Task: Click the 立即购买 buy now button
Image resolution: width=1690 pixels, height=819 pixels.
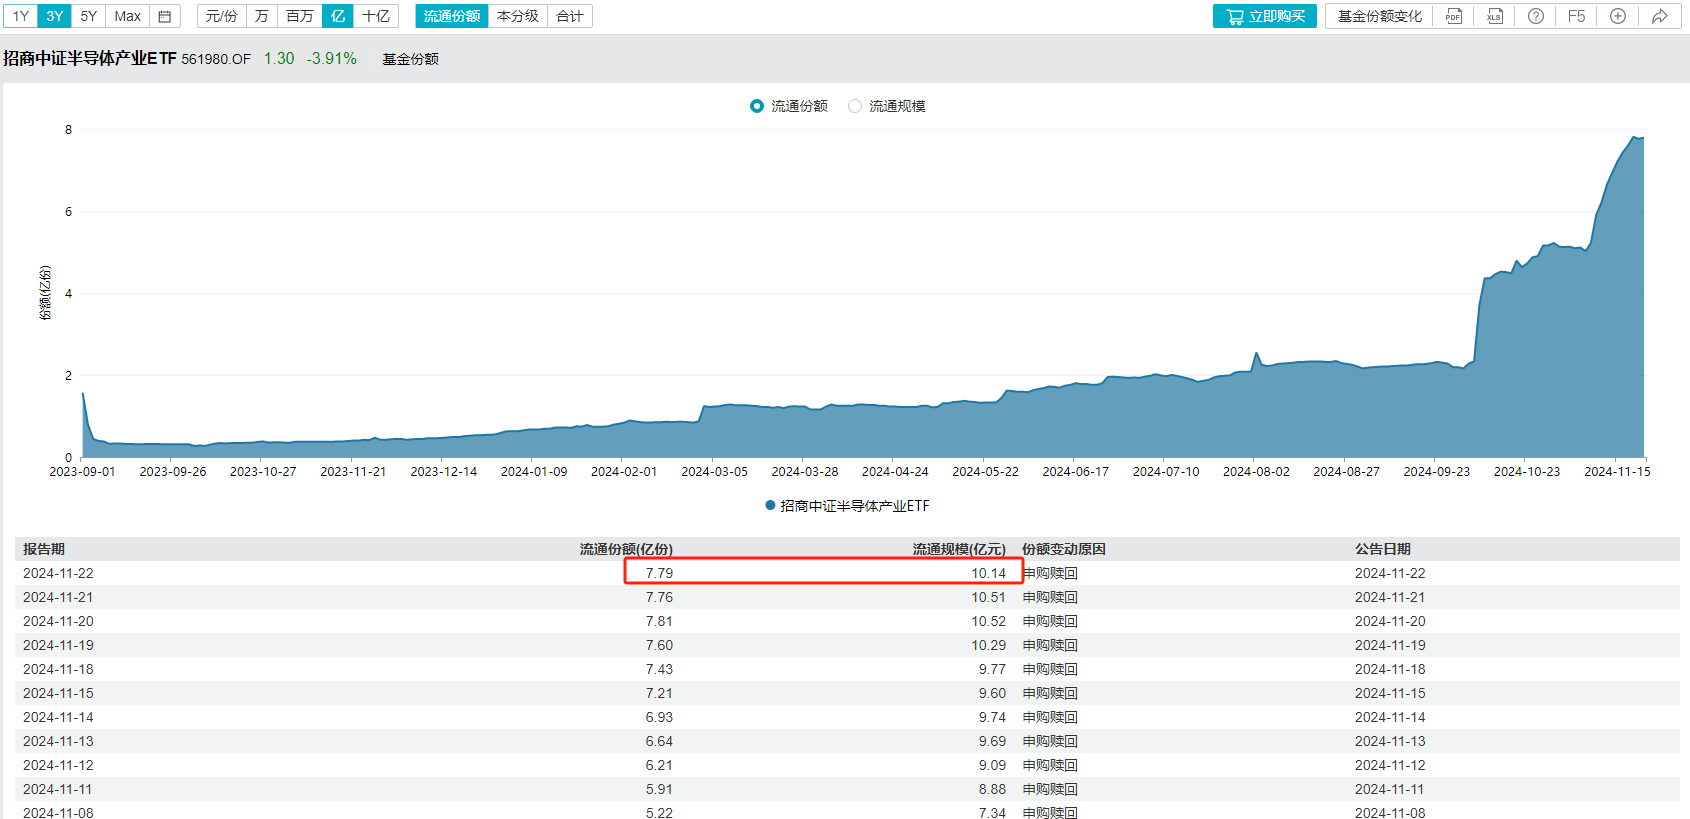Action: (1265, 16)
